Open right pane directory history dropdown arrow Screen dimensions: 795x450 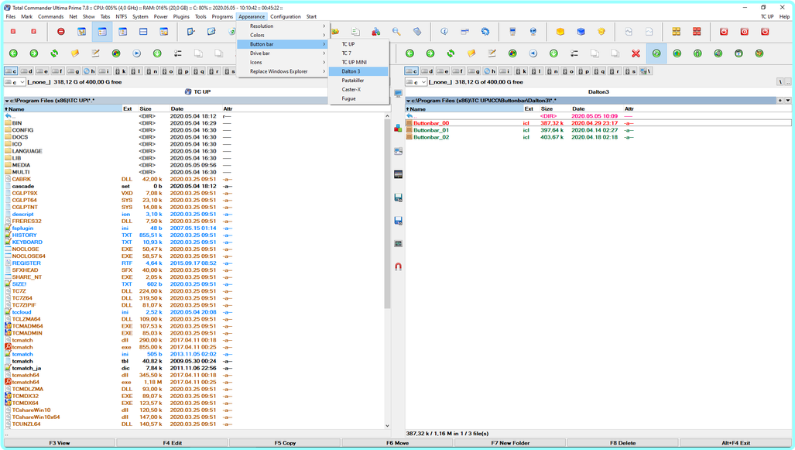788,100
